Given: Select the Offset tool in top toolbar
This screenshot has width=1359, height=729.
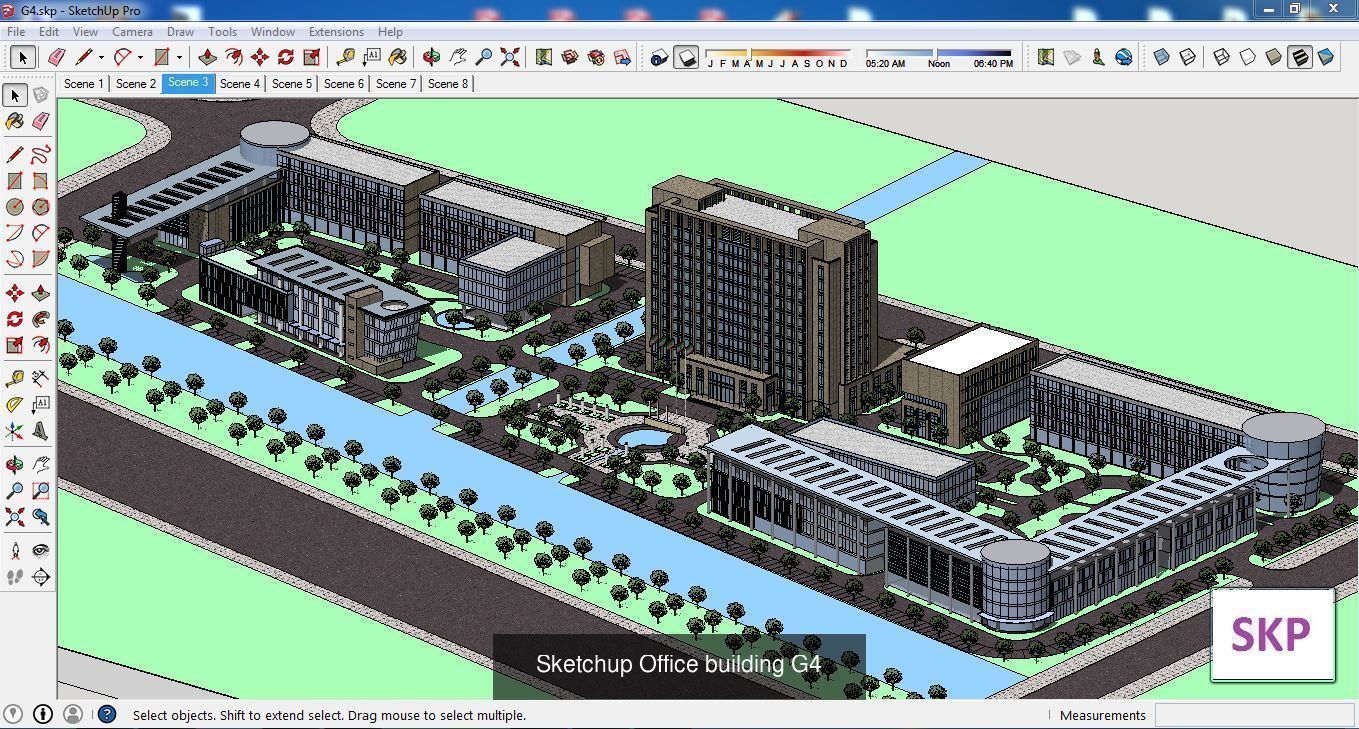Looking at the screenshot, I should tap(234, 57).
